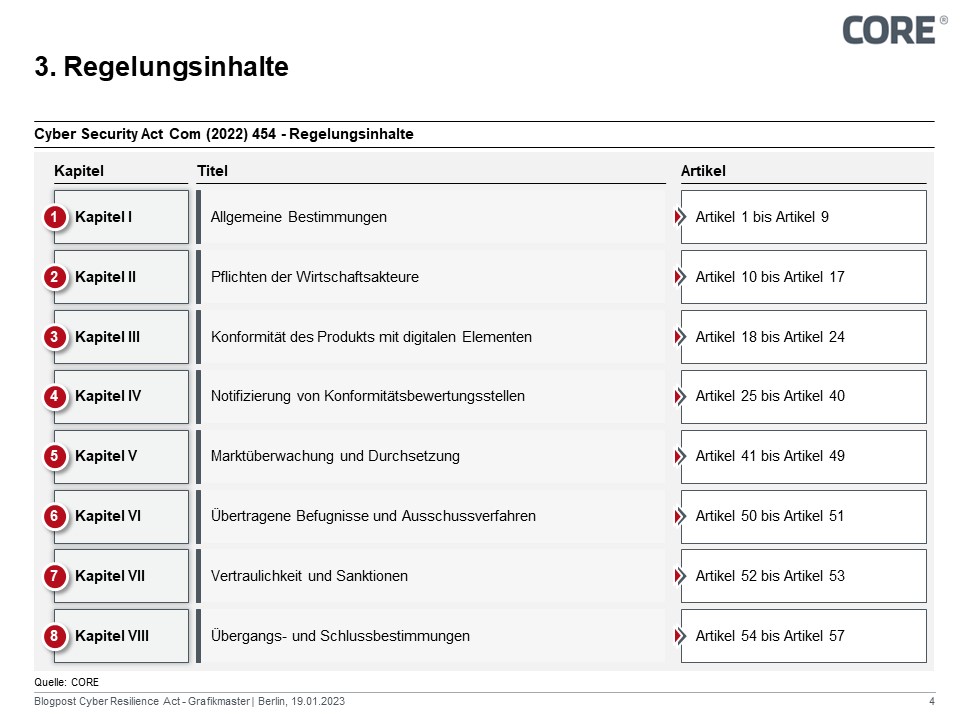The image size is (960, 720).
Task: Click the red number 4 circle badge
Action: (56, 397)
